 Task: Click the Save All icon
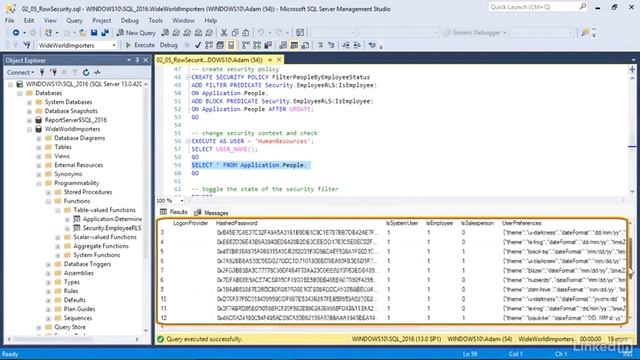(x=105, y=33)
